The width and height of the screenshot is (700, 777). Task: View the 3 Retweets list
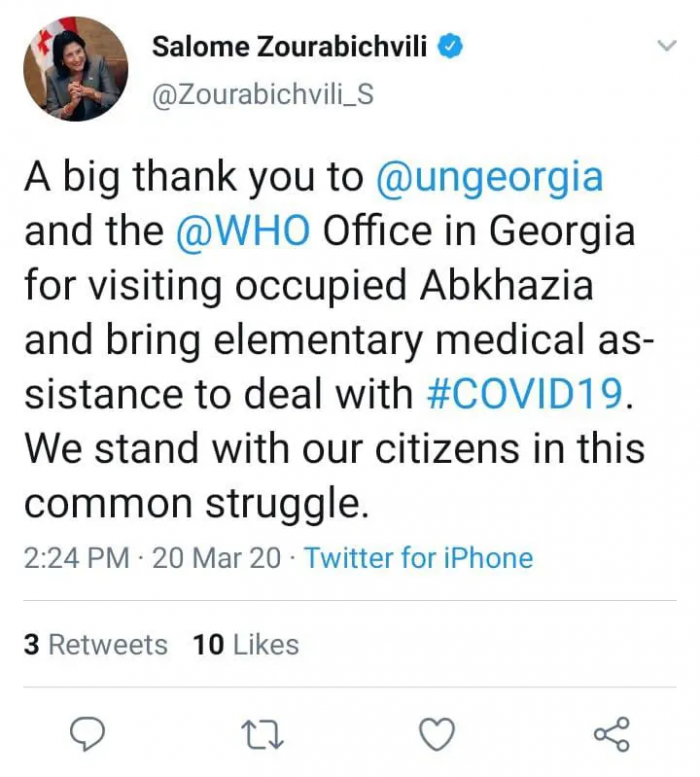pyautogui.click(x=96, y=645)
